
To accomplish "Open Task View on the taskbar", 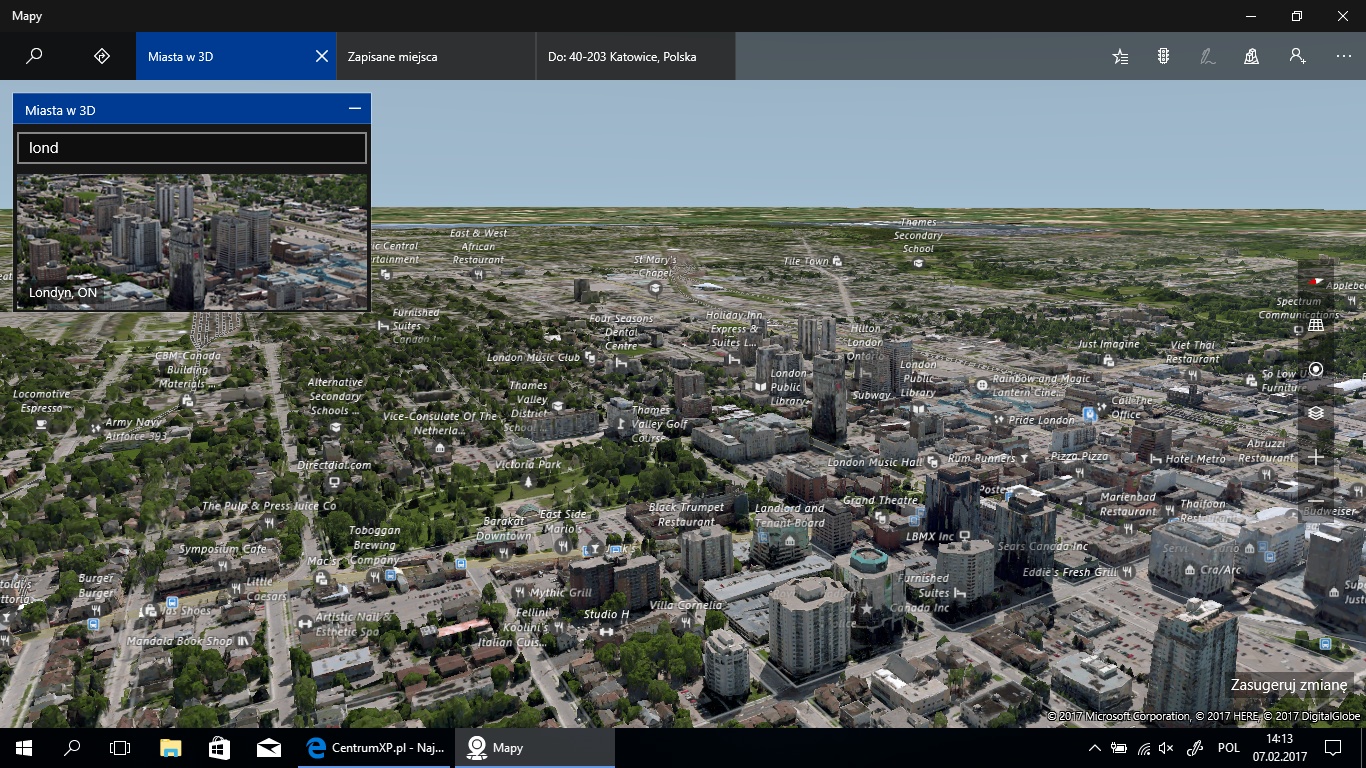I will [120, 747].
